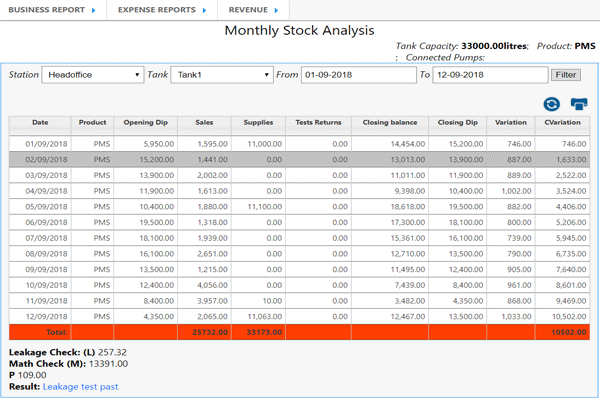The image size is (600, 400).
Task: Click the Filter button
Action: pyautogui.click(x=566, y=75)
